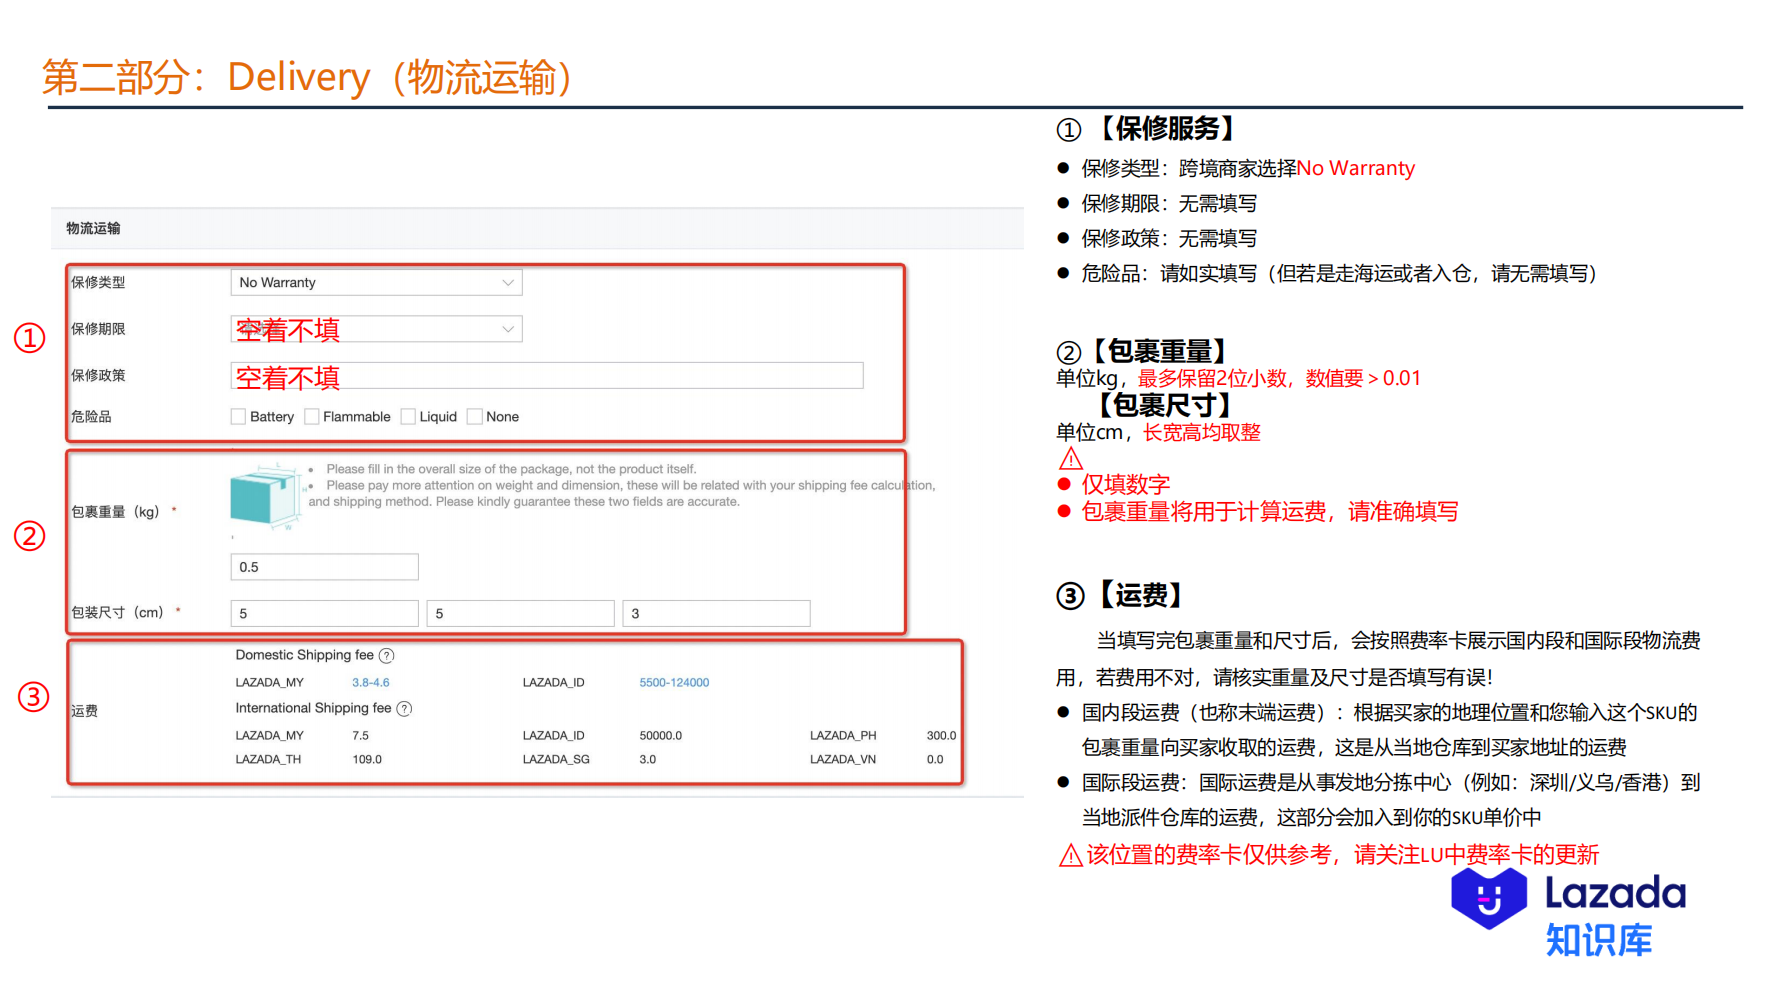
Task: Click the 【保修服务】 heading
Action: point(1167,129)
